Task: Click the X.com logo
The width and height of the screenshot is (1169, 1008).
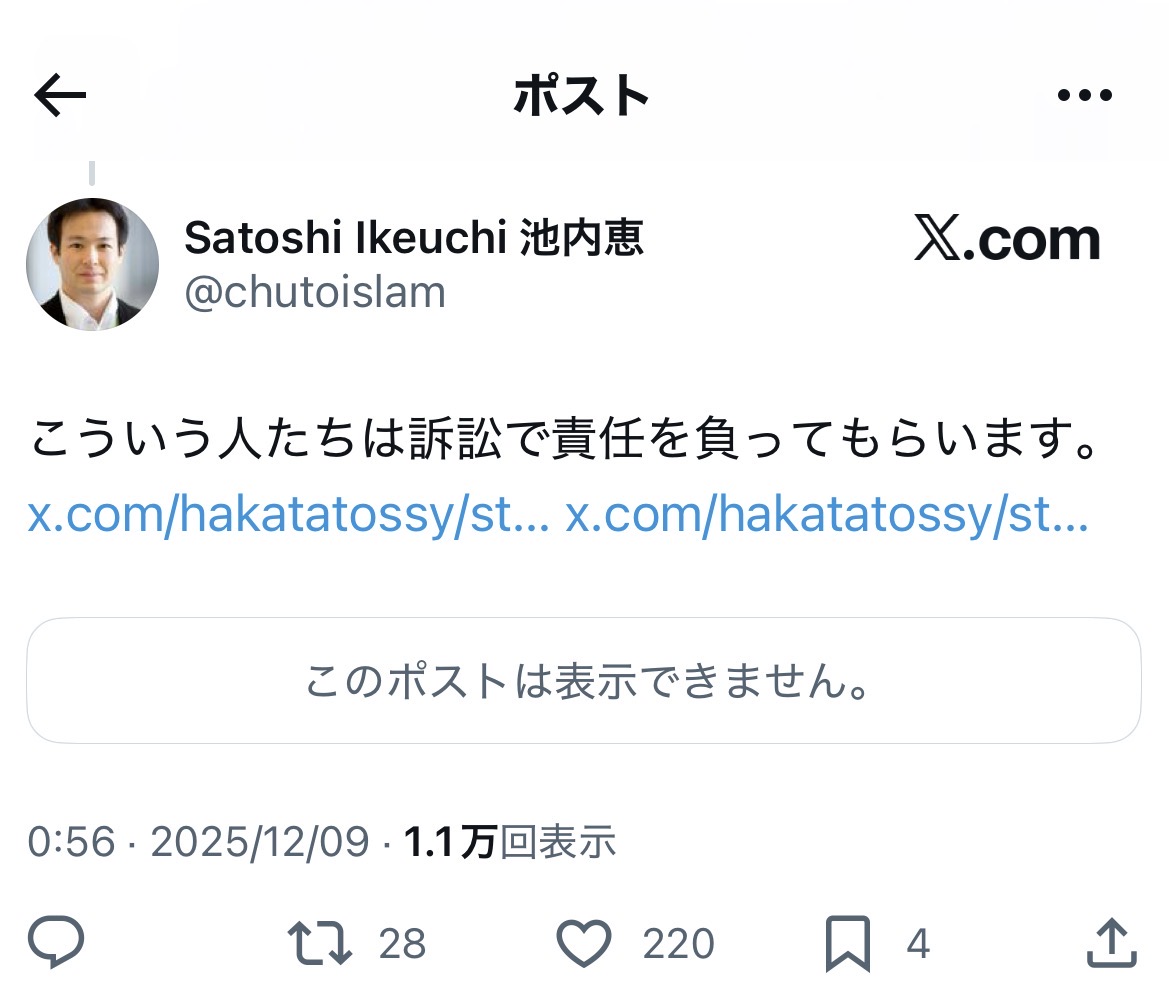Action: (x=1007, y=239)
